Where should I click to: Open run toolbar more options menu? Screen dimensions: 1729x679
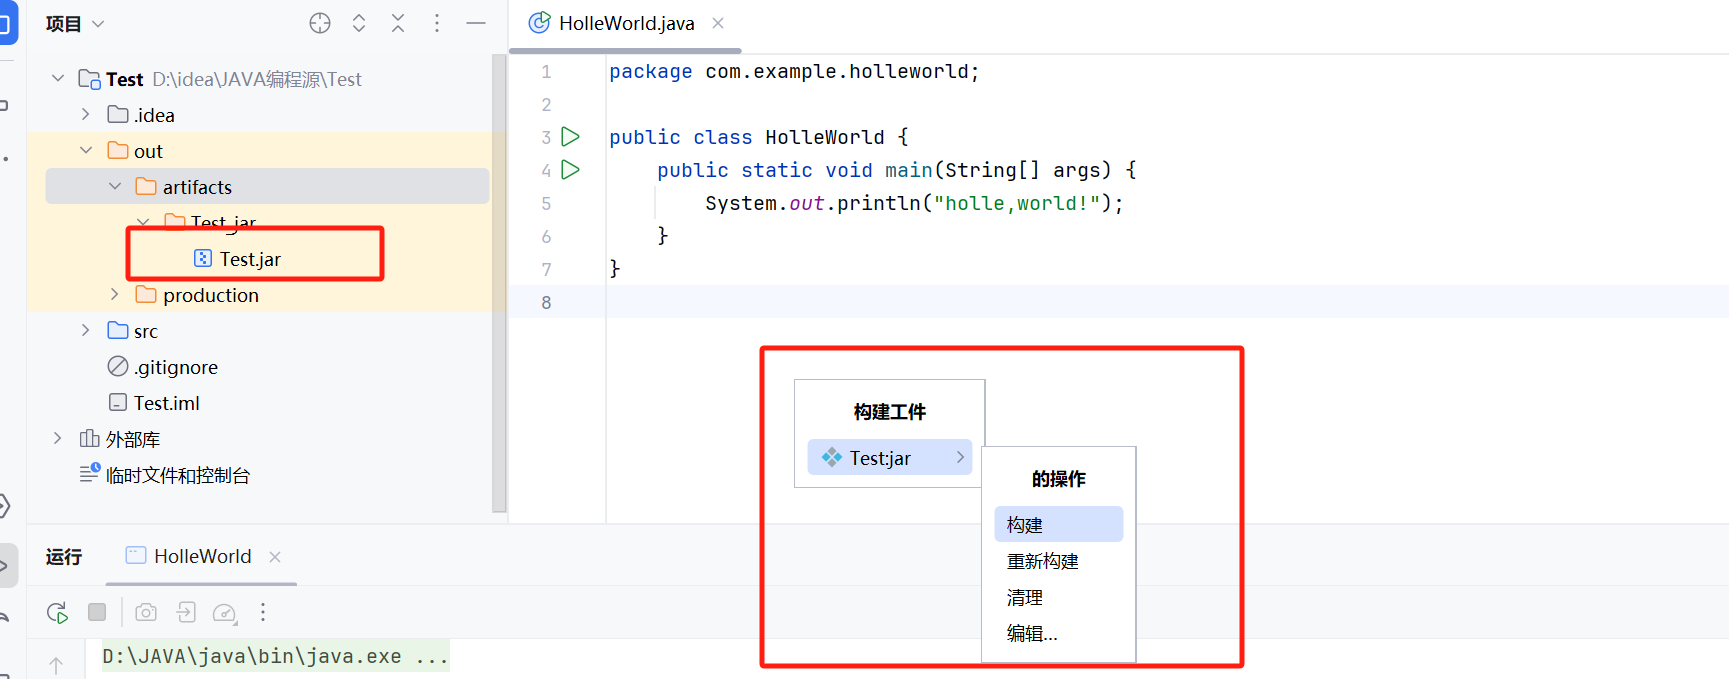pyautogui.click(x=263, y=612)
